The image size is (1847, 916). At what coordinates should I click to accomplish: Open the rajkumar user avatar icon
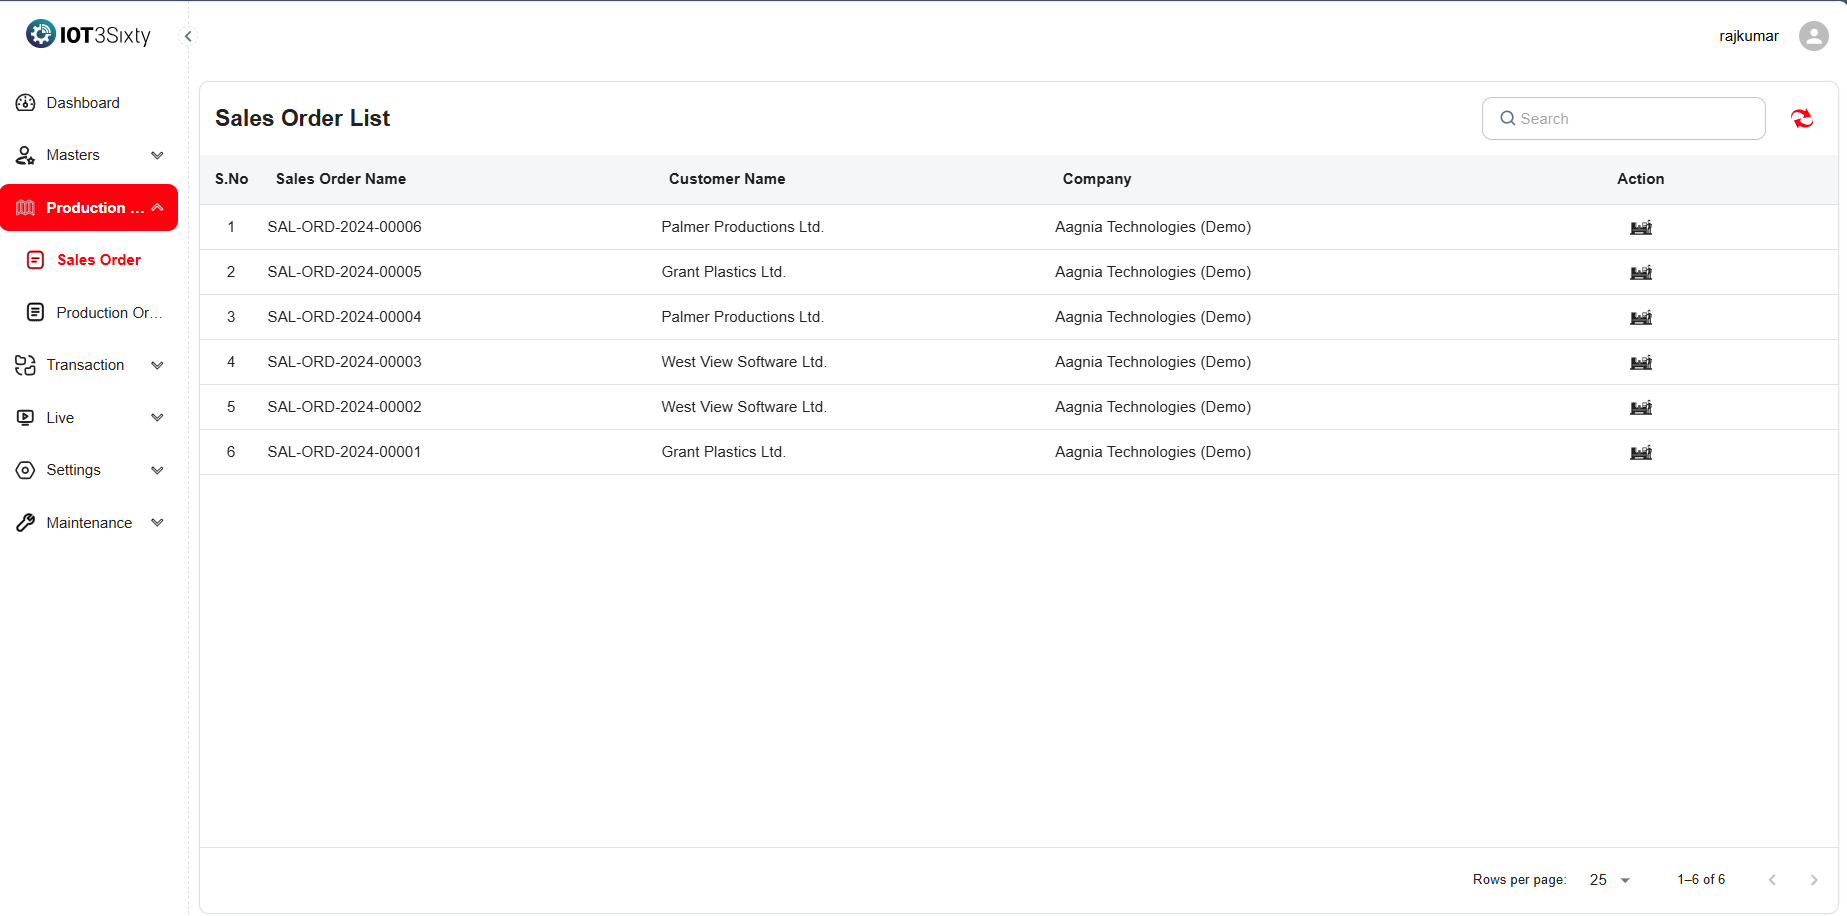[1813, 36]
